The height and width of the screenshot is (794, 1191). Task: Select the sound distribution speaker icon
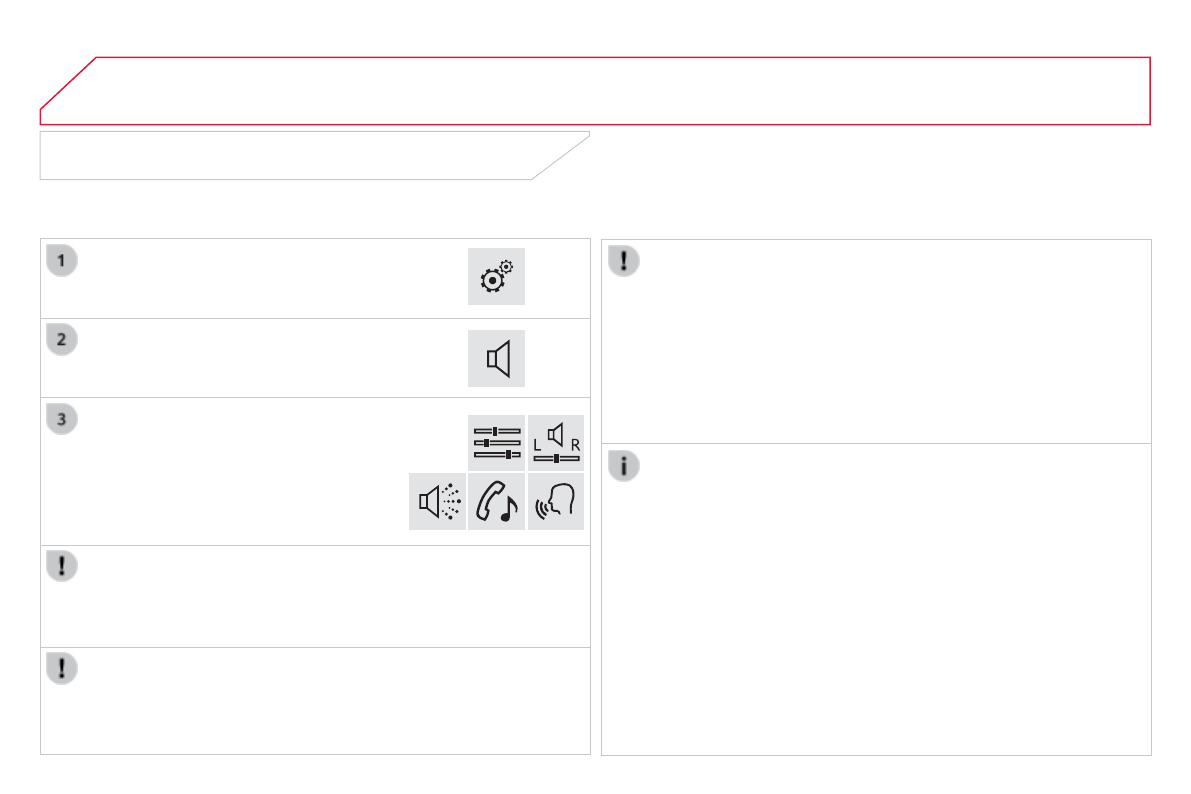437,502
